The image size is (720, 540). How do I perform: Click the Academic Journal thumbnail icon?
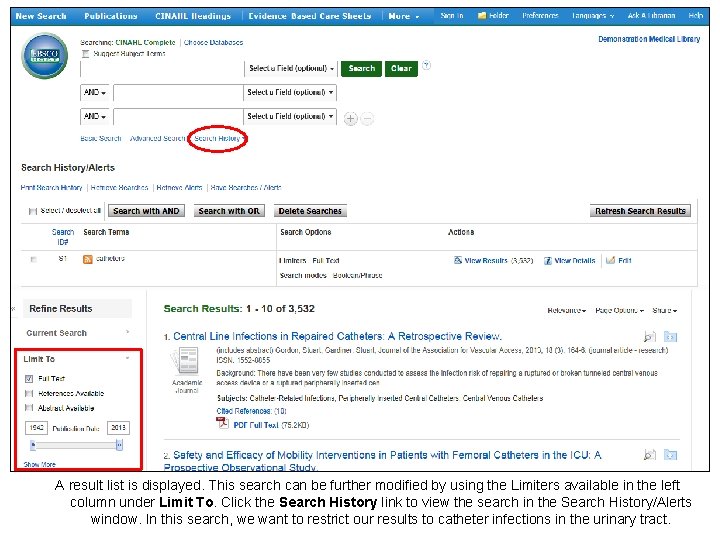click(x=187, y=361)
